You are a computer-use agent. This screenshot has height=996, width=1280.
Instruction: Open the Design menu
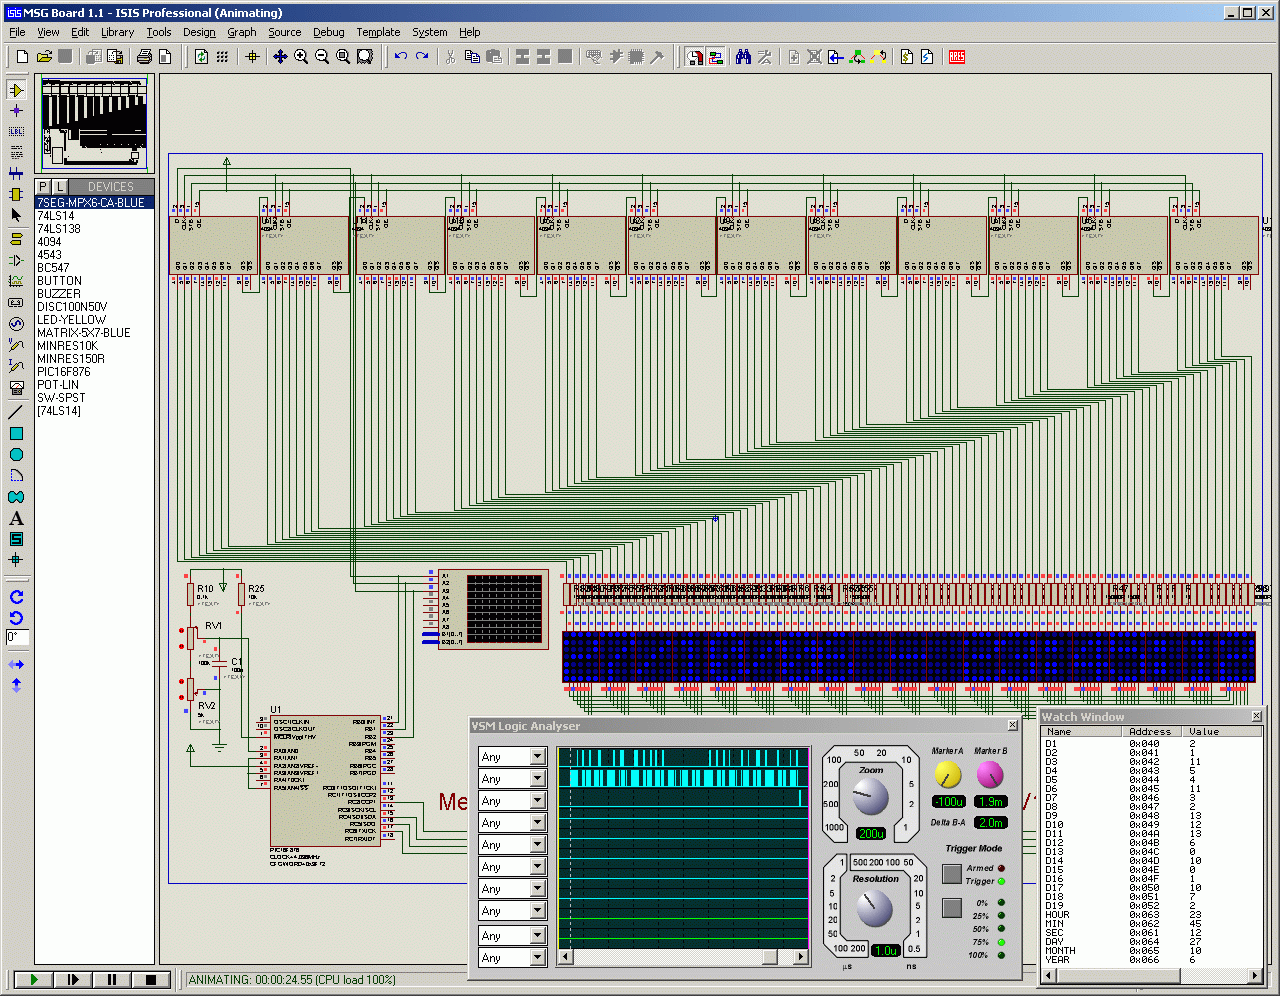tap(199, 32)
